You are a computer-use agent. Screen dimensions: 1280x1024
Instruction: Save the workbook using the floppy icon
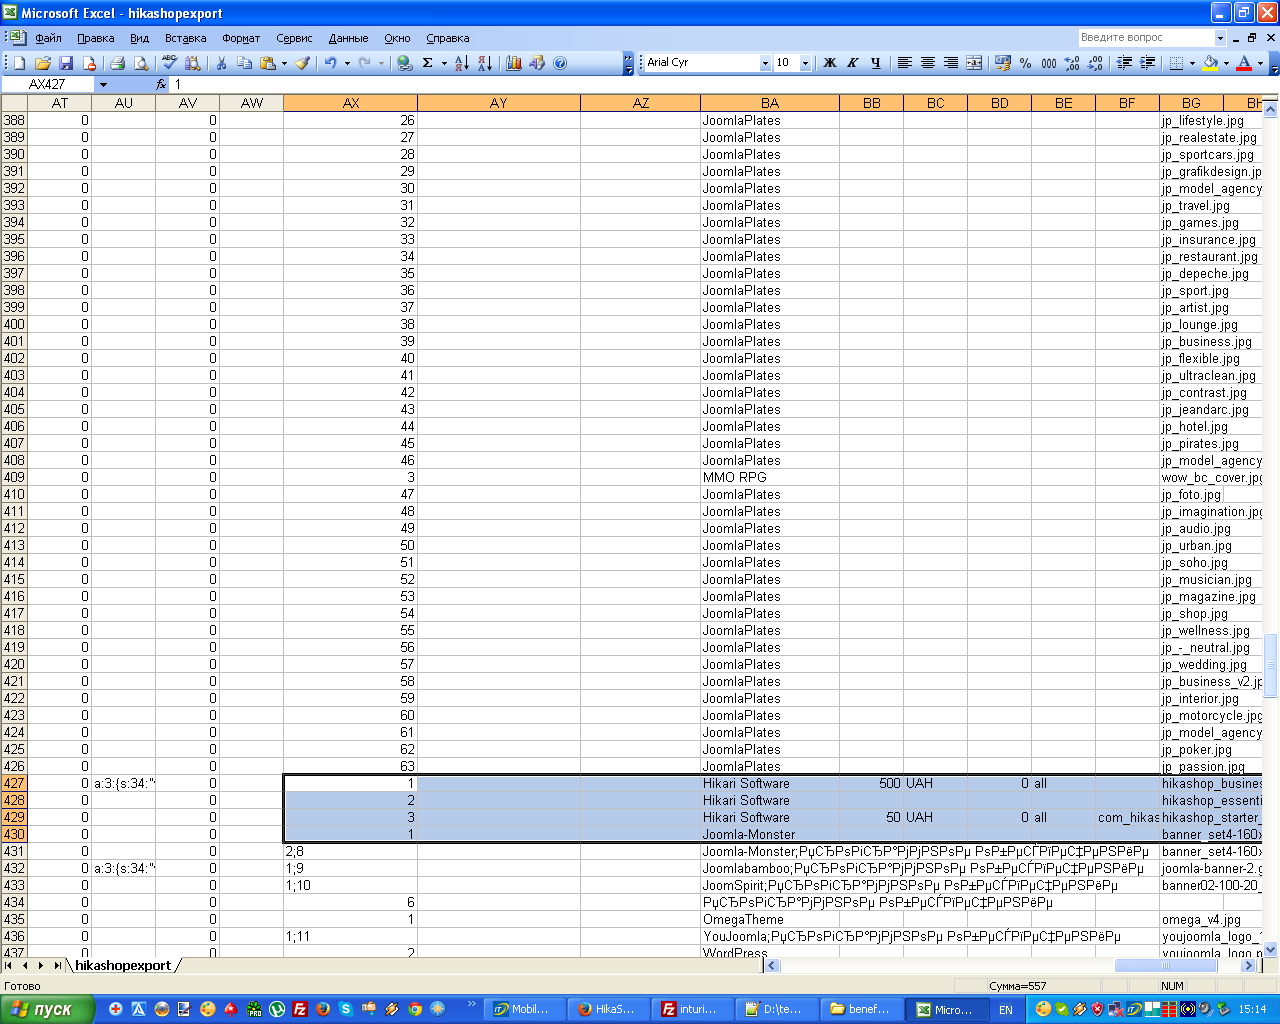(66, 63)
